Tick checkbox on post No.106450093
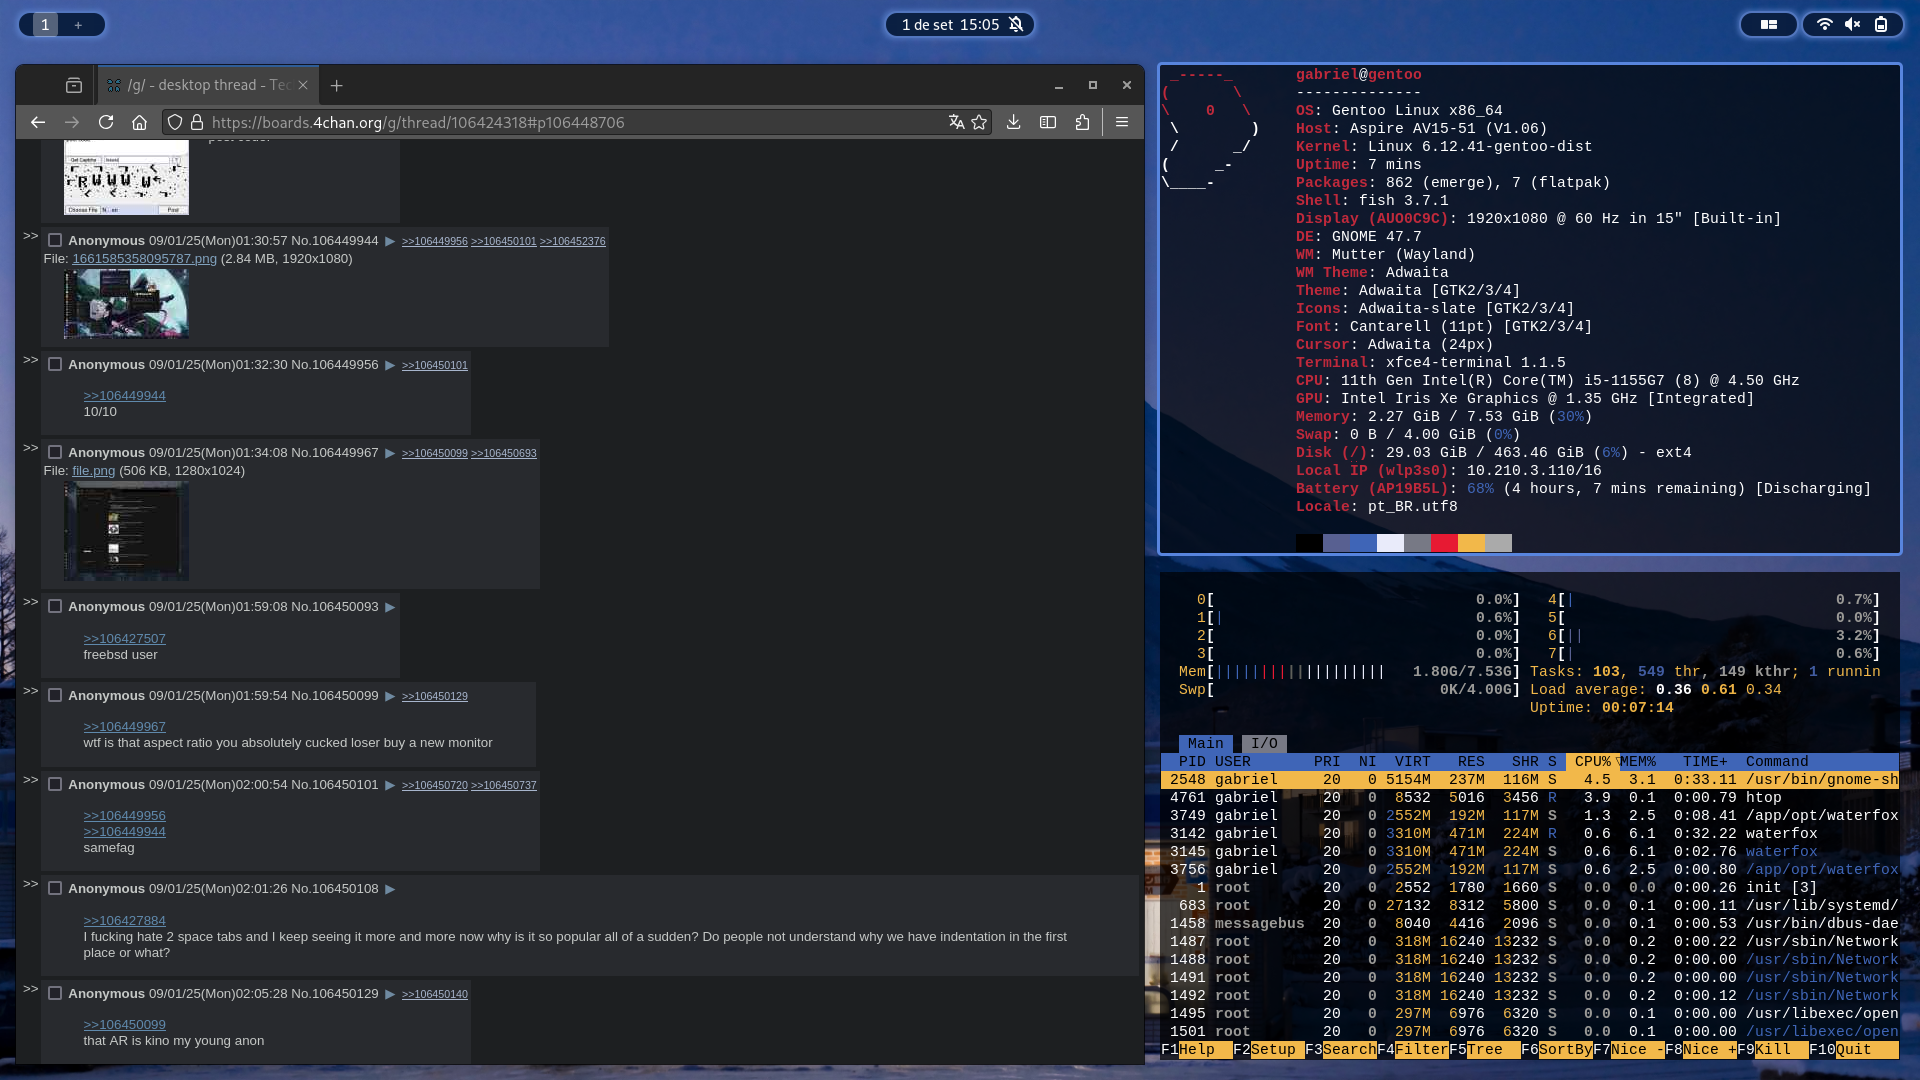 click(x=55, y=606)
